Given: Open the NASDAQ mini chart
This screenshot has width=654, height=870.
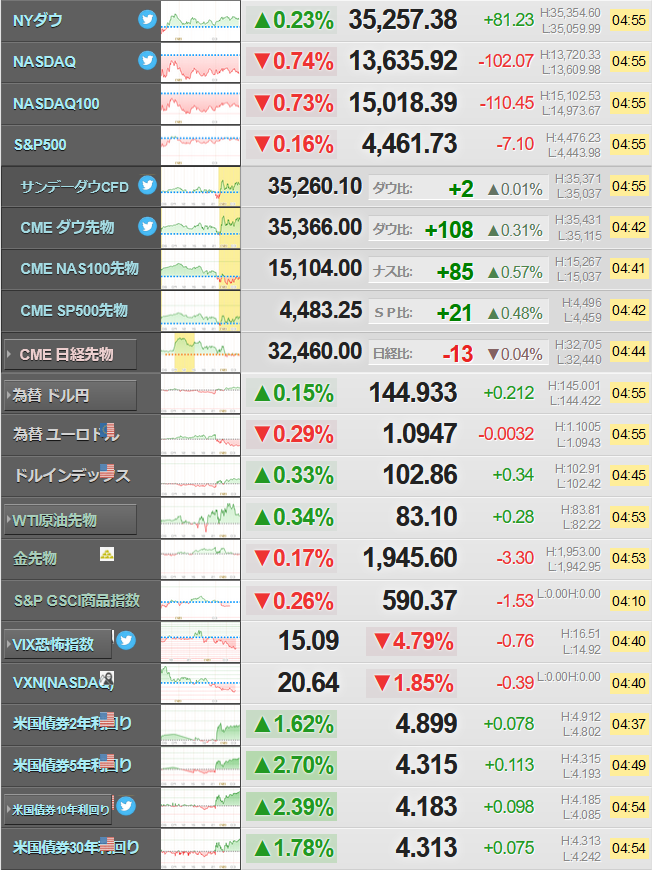Looking at the screenshot, I should pos(201,62).
